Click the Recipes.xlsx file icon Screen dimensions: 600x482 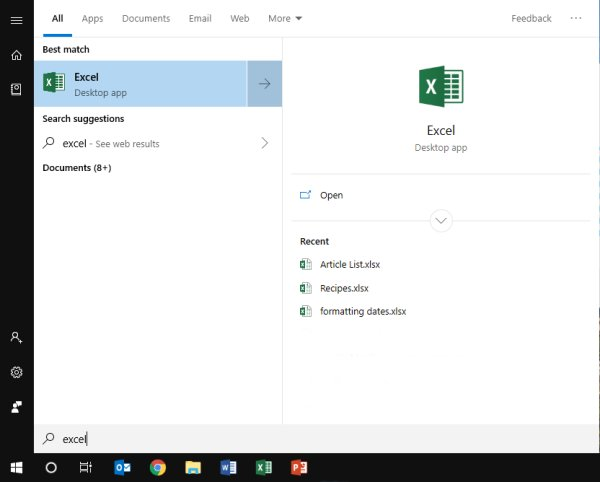305,288
